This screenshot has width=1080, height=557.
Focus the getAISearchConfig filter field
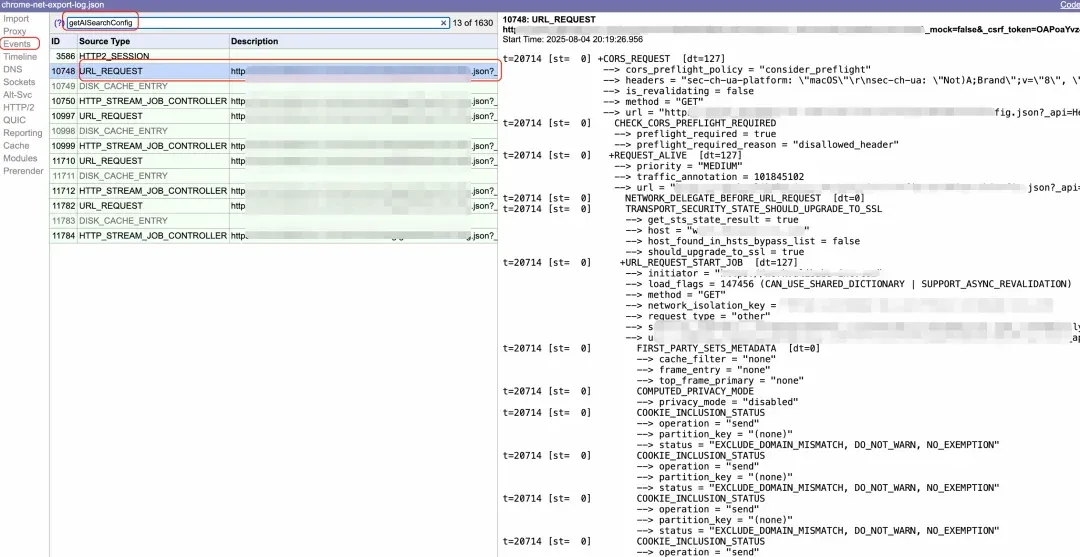pos(258,23)
